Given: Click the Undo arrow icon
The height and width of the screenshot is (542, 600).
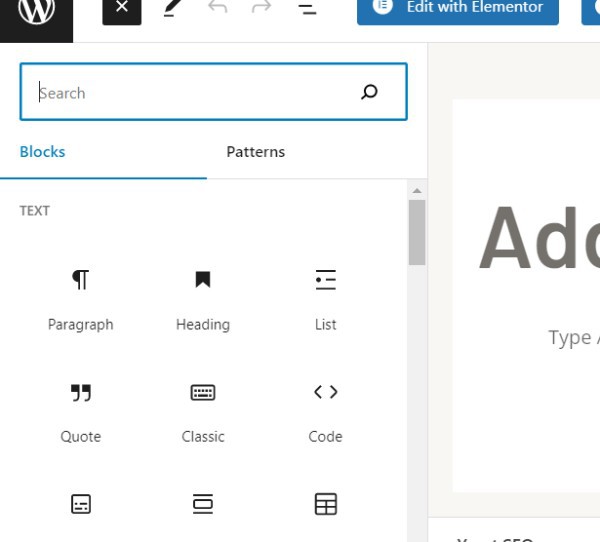Looking at the screenshot, I should tap(217, 6).
